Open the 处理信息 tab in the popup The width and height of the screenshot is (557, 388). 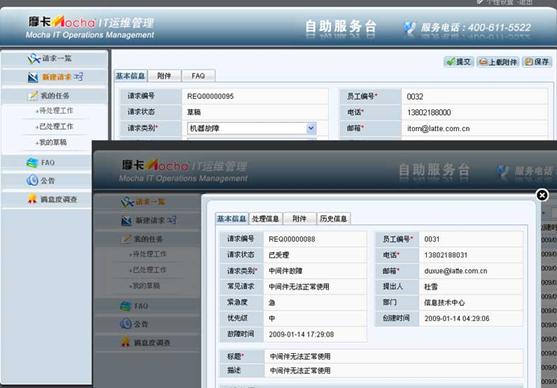tap(265, 219)
